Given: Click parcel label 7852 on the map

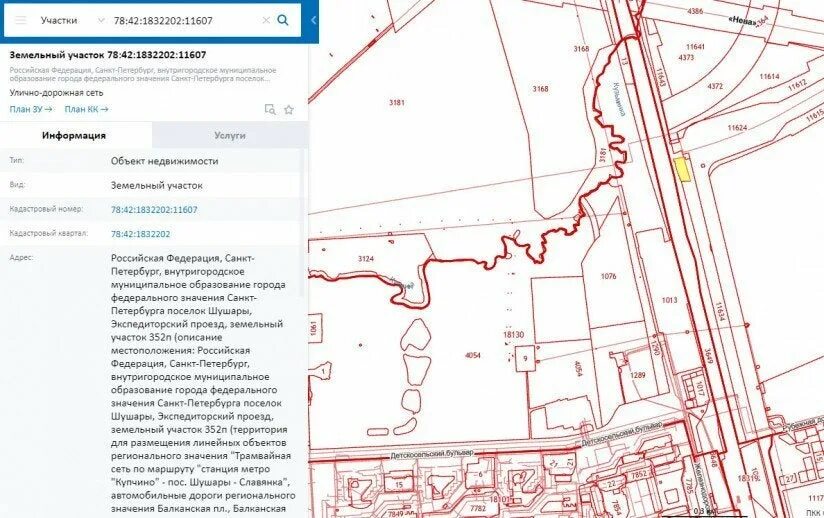Looking at the screenshot, I should coord(638,474).
